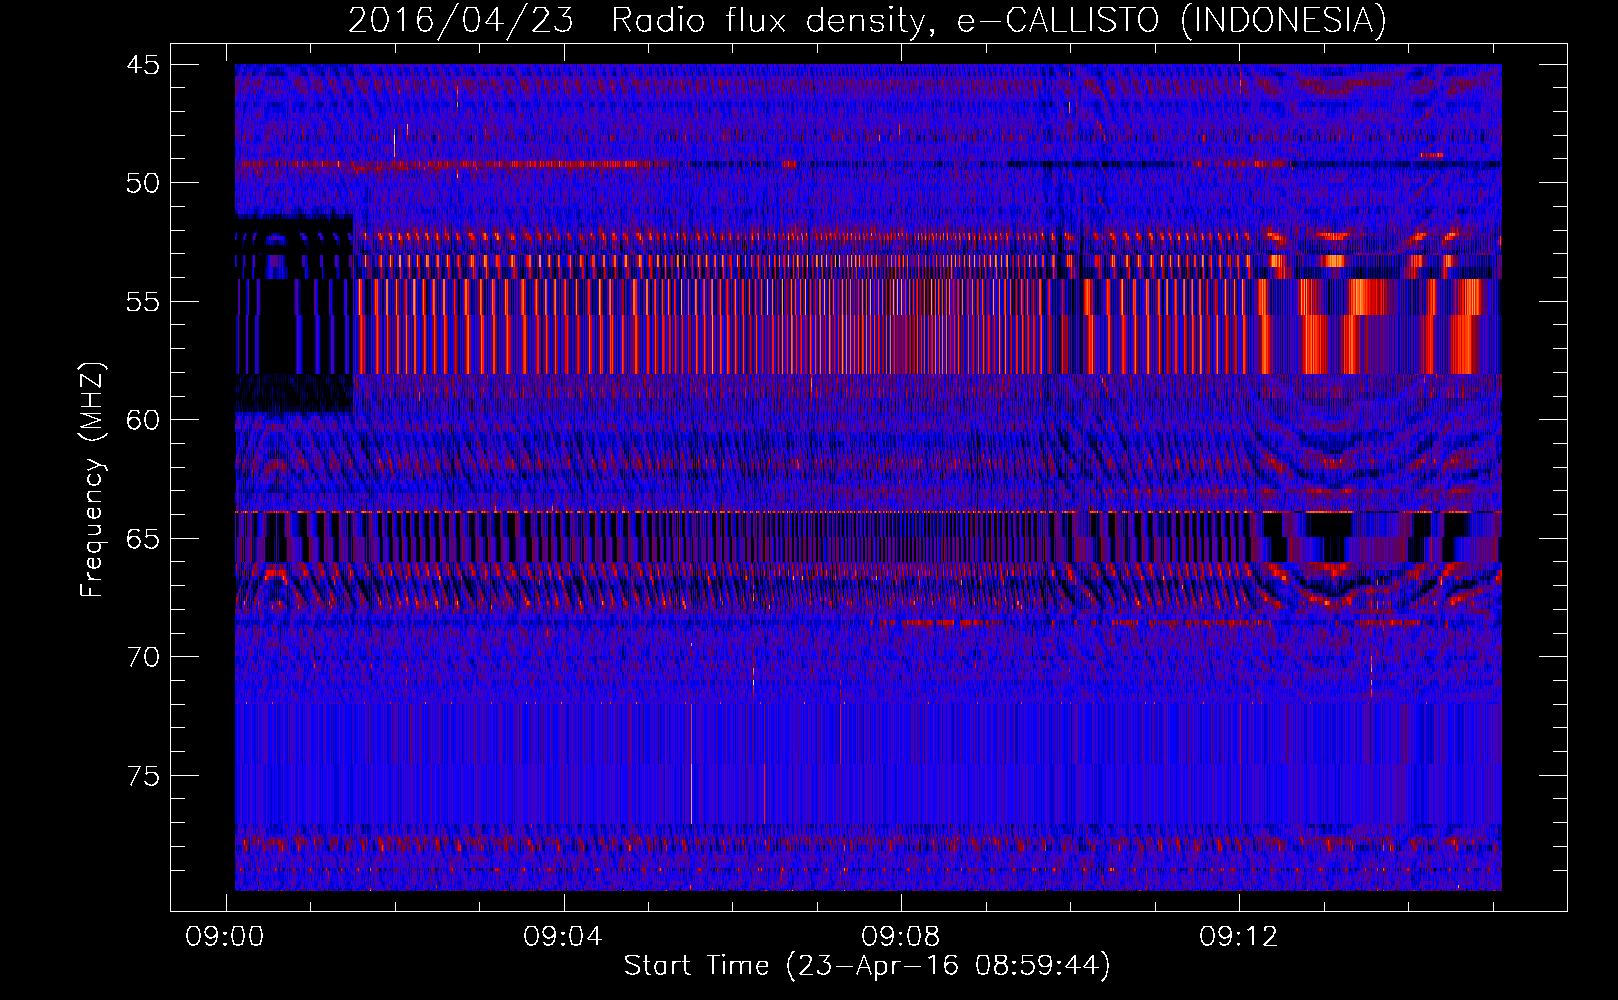The width and height of the screenshot is (1618, 1000).
Task: Select the 65 frequency tick label
Action: pyautogui.click(x=143, y=539)
